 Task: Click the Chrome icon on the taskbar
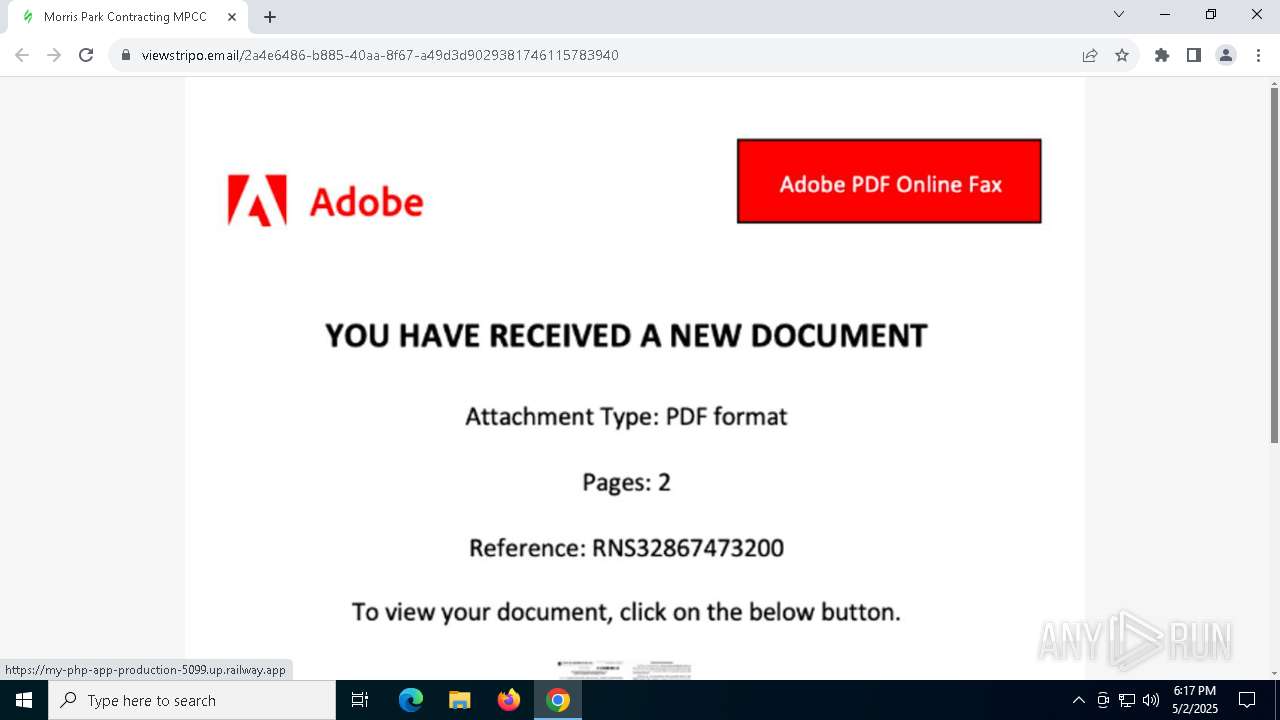coord(558,700)
